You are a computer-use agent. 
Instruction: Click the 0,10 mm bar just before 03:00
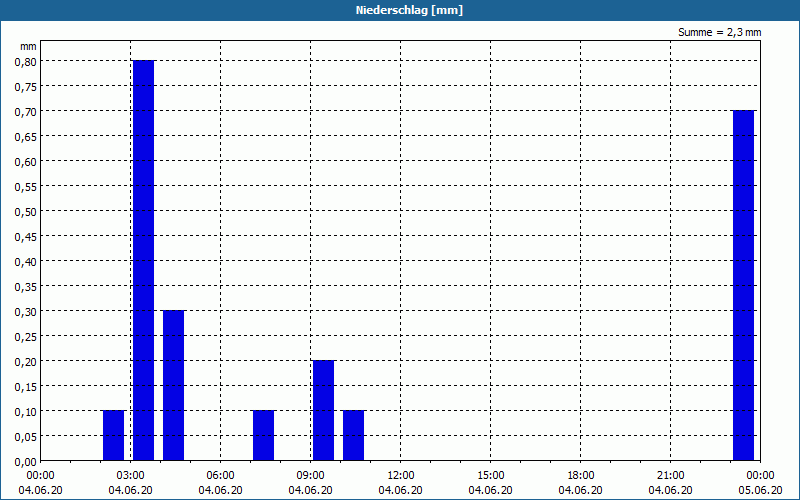[113, 435]
